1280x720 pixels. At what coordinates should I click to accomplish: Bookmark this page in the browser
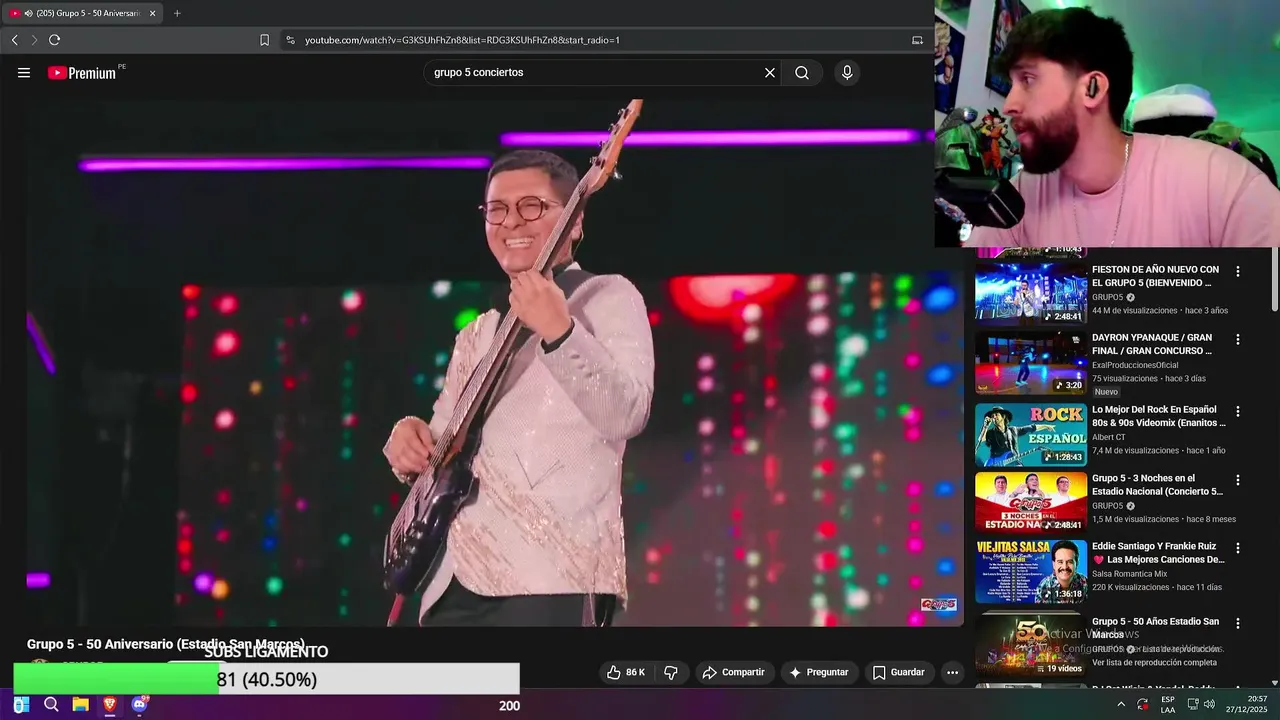click(264, 40)
